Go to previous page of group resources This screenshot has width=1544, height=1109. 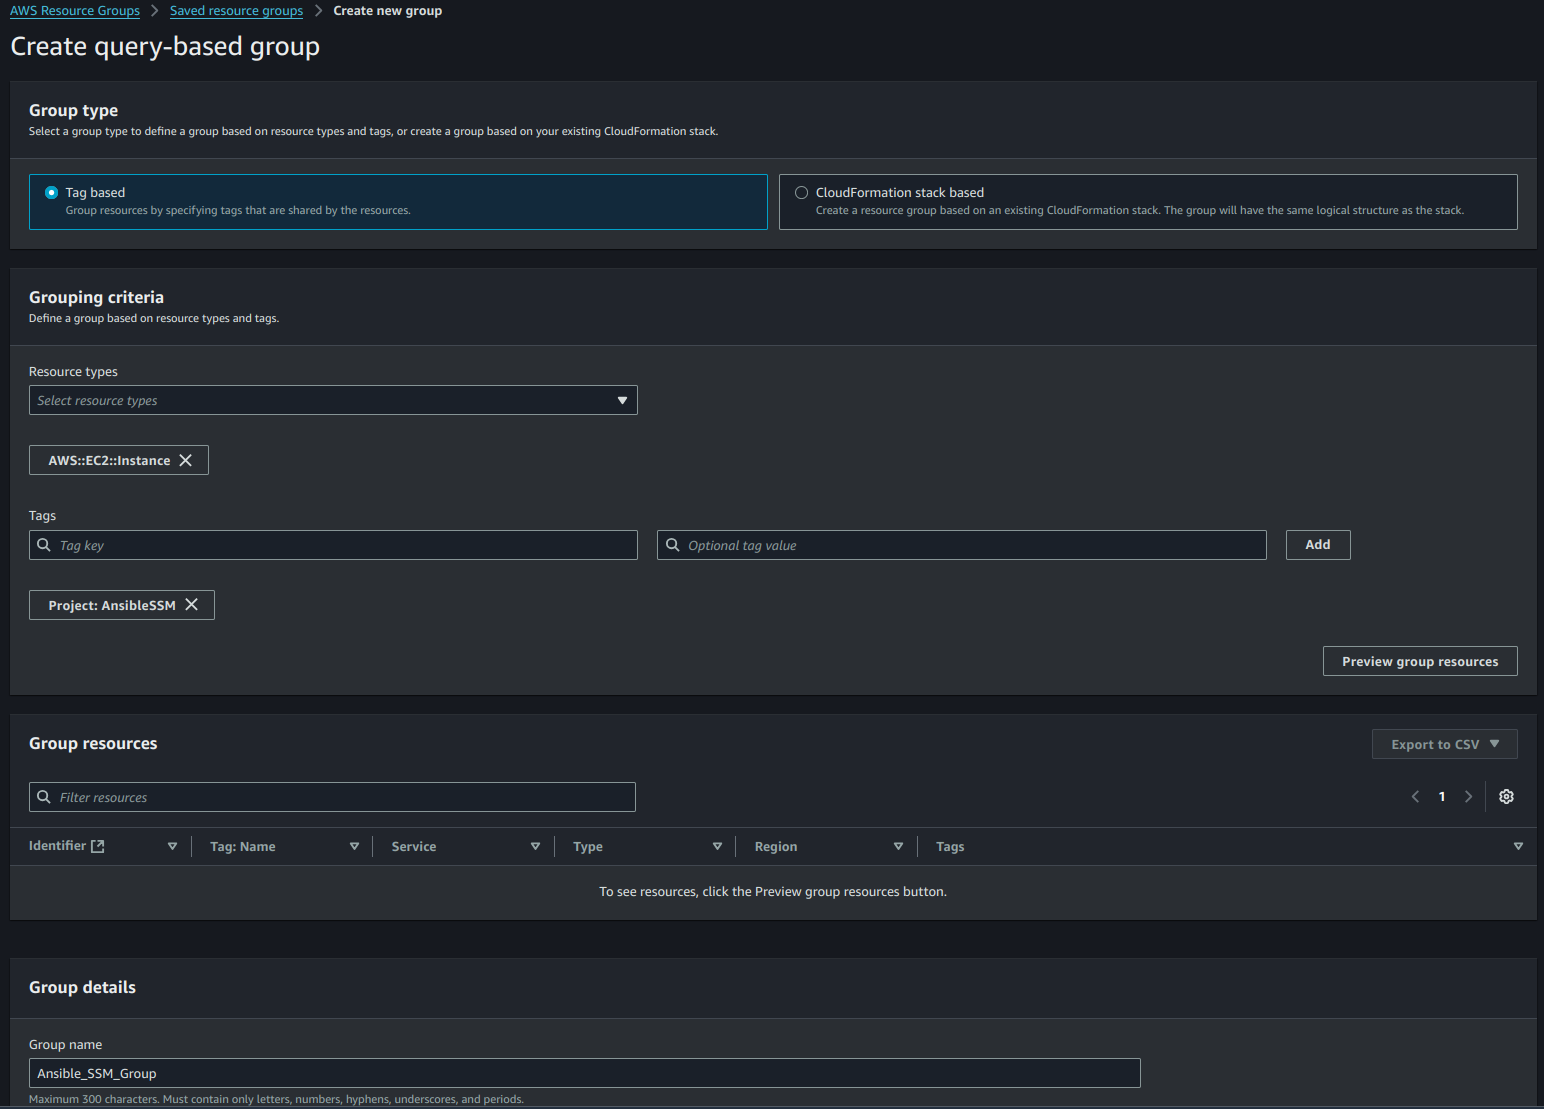pyautogui.click(x=1415, y=797)
